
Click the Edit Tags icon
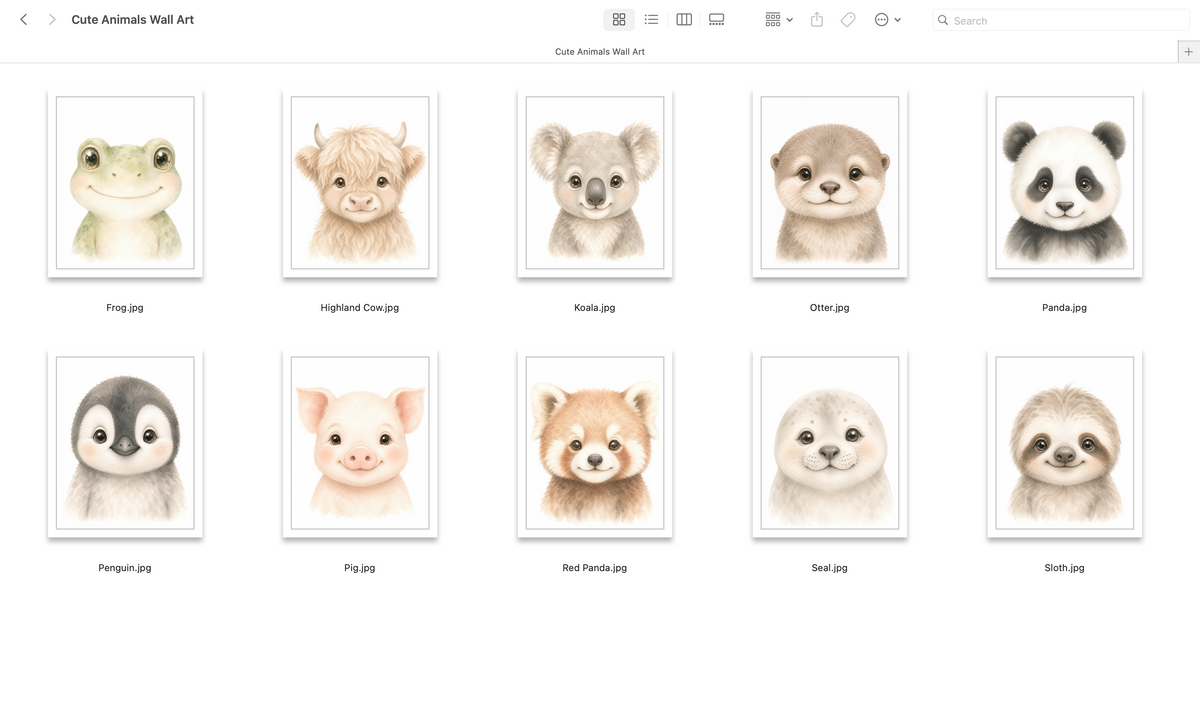pos(848,20)
